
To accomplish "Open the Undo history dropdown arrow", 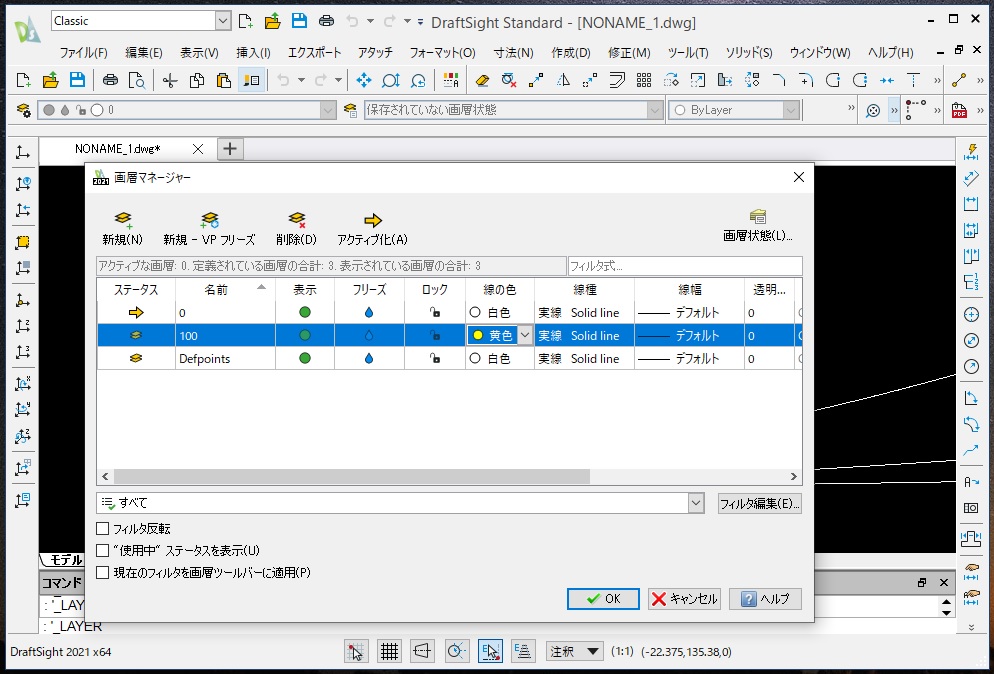I will click(x=302, y=80).
